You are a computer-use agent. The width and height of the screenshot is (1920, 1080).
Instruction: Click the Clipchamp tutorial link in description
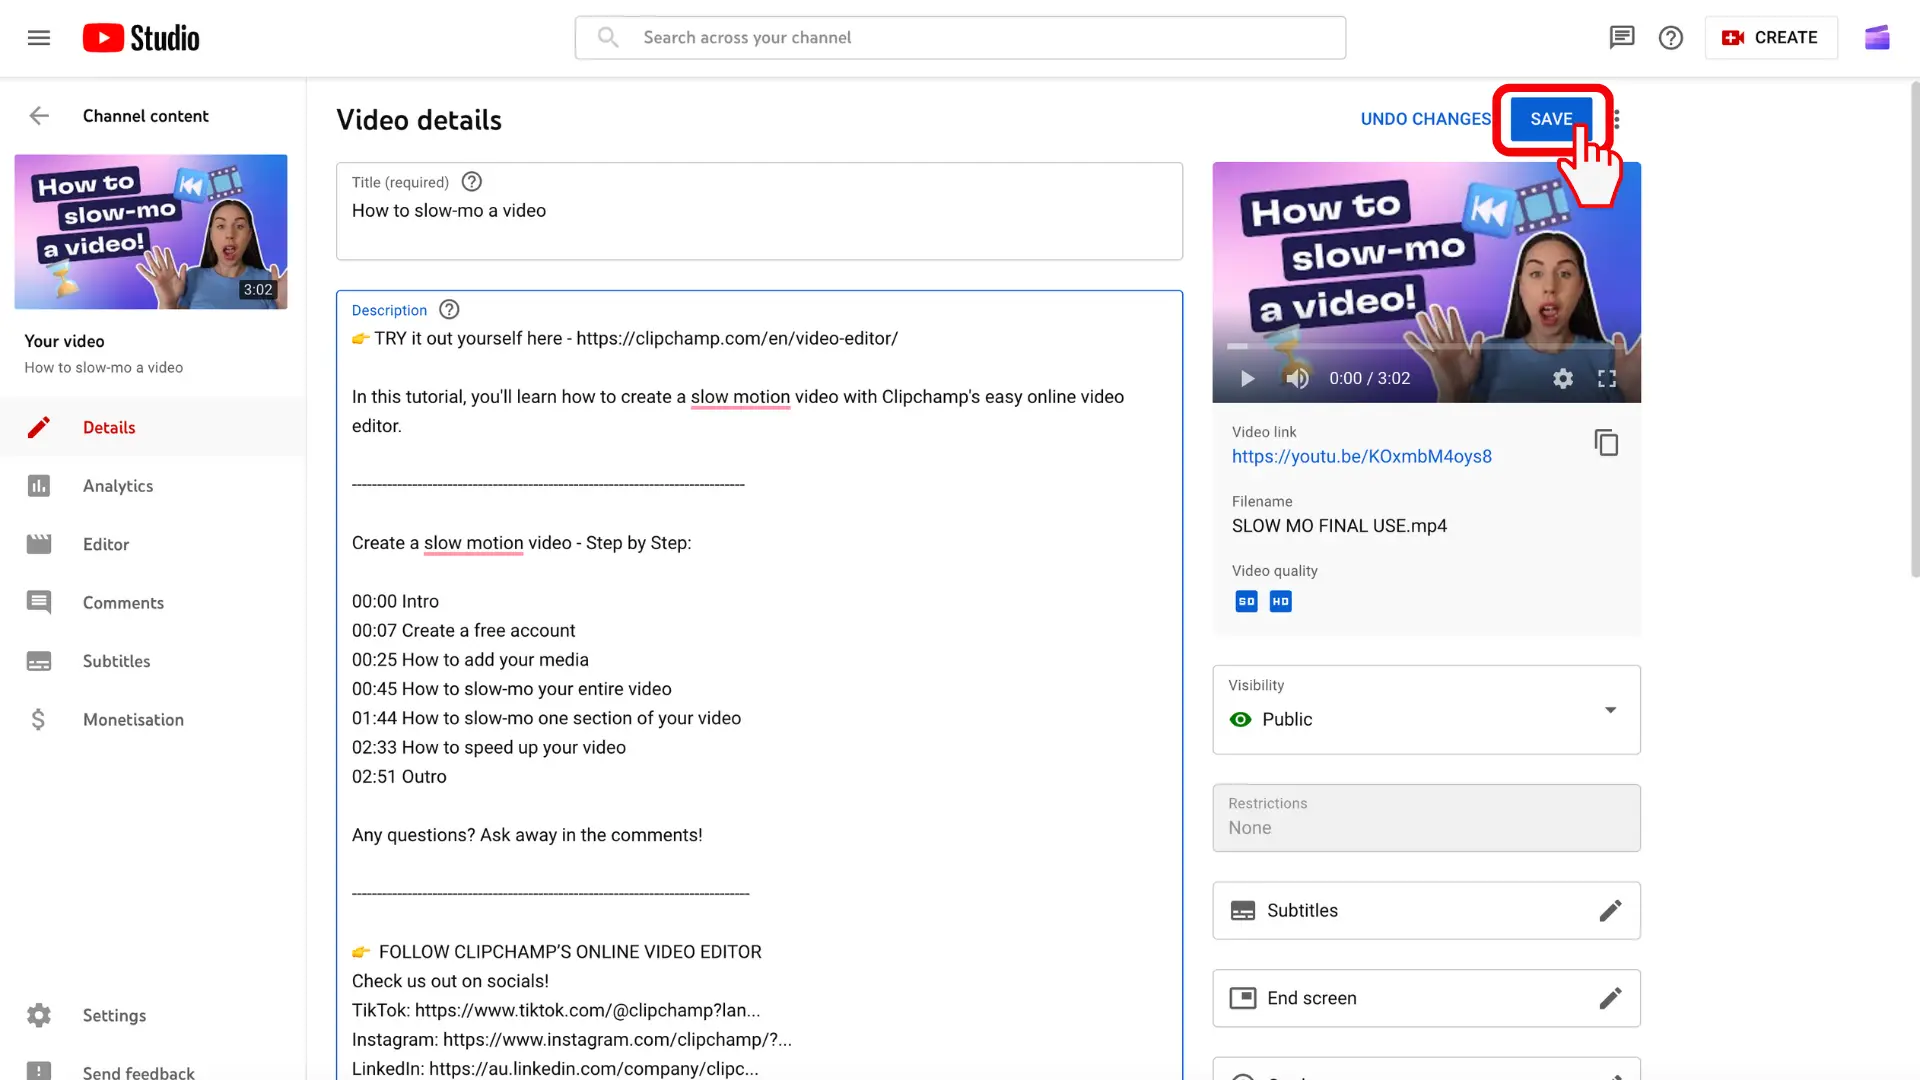point(737,338)
